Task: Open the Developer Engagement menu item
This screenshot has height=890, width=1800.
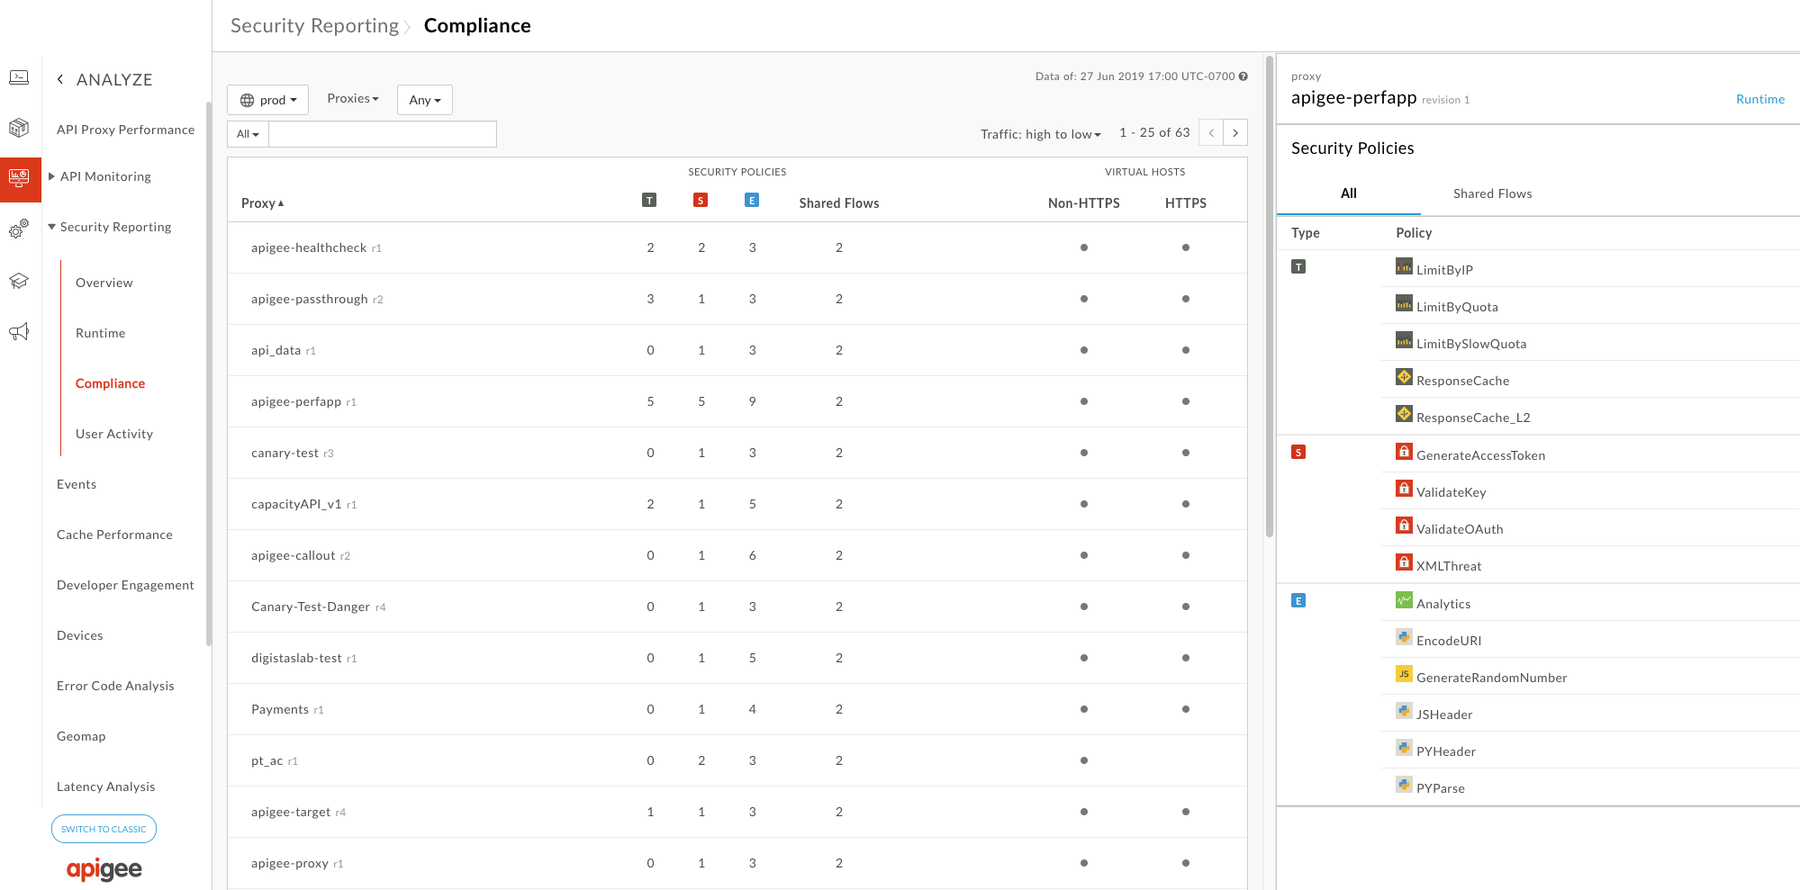Action: click(x=125, y=585)
